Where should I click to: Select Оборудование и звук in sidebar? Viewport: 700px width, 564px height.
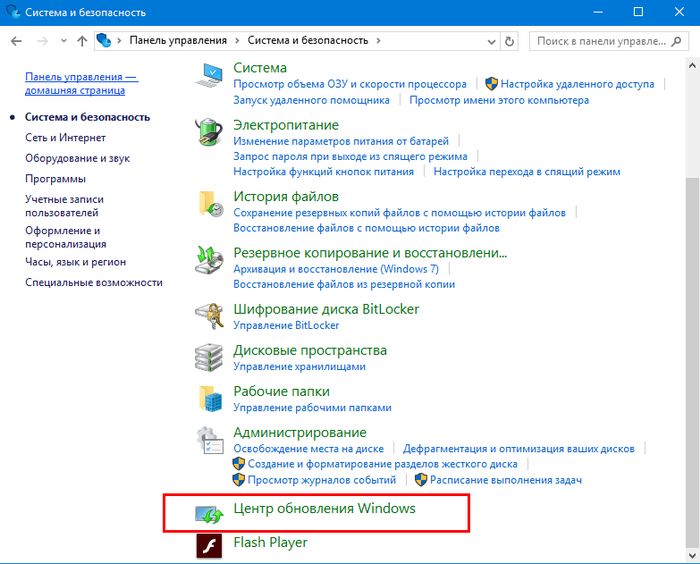77,158
